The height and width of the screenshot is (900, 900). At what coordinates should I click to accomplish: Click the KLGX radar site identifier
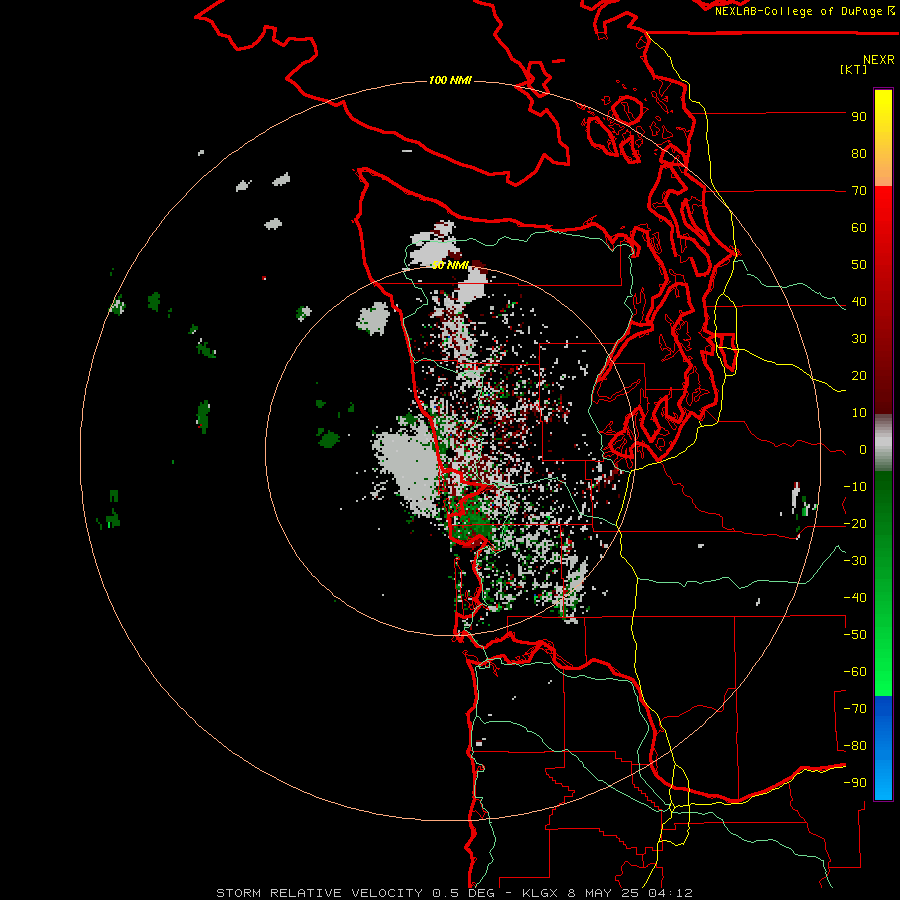pyautogui.click(x=540, y=893)
